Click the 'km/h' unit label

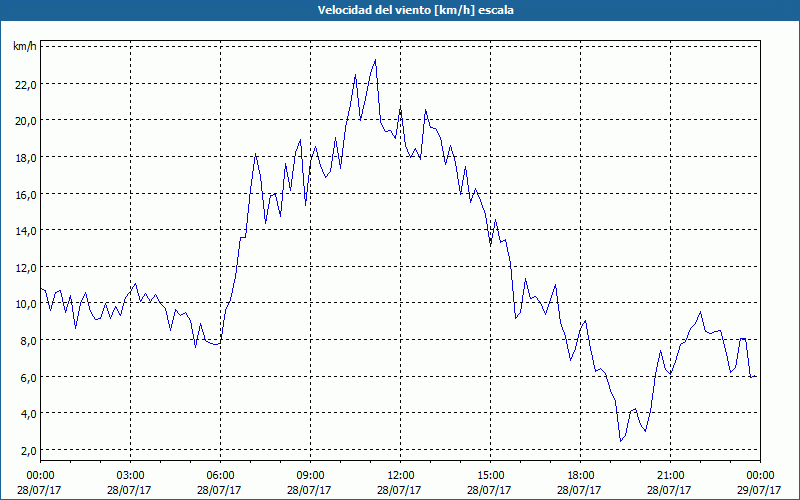point(25,46)
